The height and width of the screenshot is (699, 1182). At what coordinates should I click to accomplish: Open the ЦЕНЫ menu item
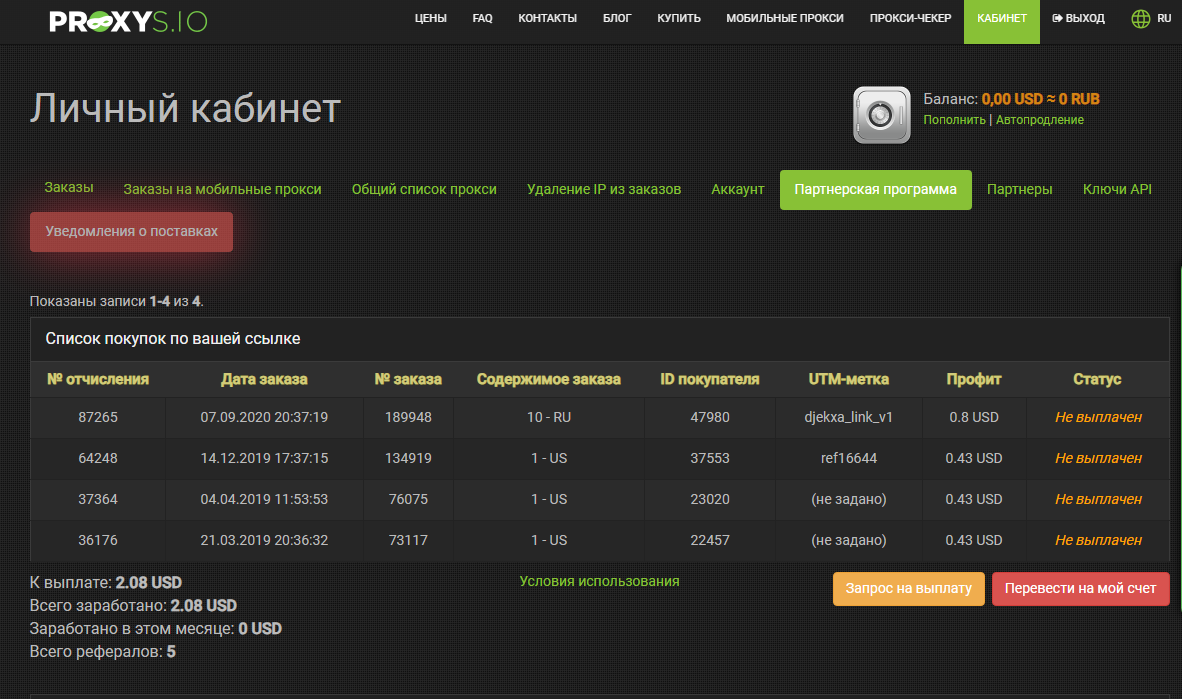430,18
